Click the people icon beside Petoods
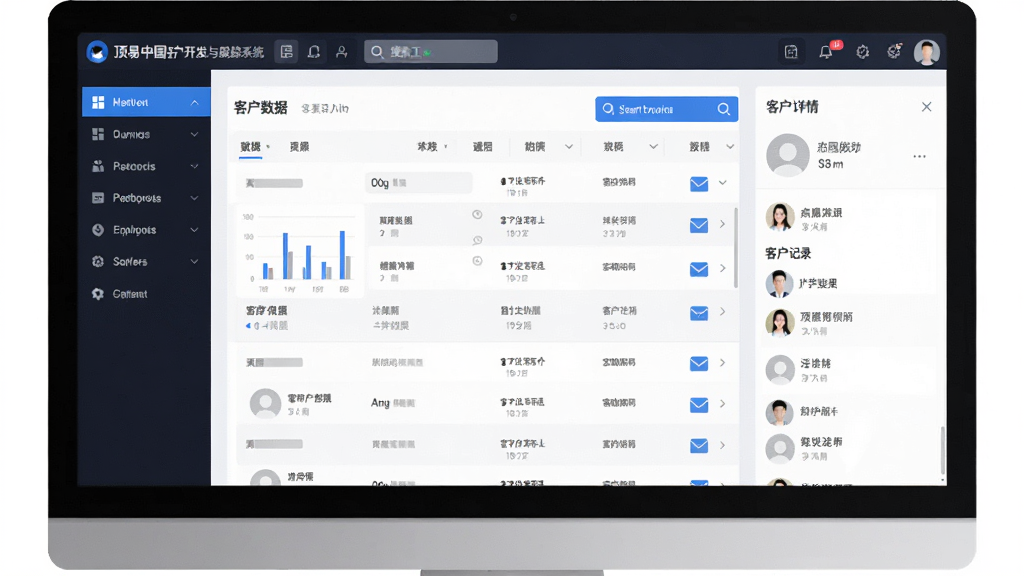The height and width of the screenshot is (576, 1024). pos(98,166)
